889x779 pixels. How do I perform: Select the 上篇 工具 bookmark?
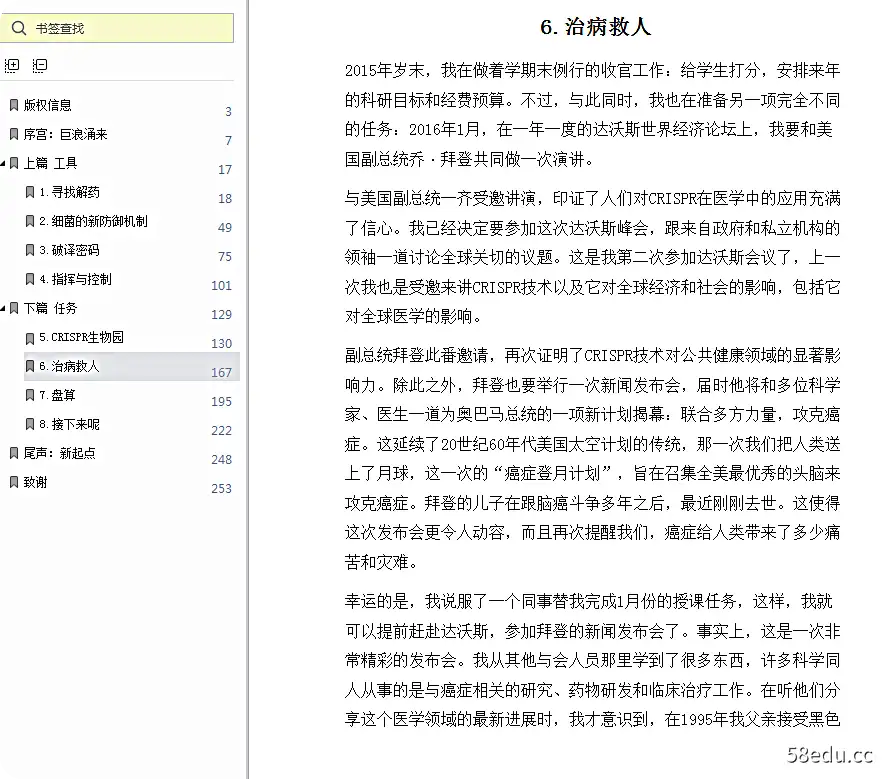[x=50, y=163]
